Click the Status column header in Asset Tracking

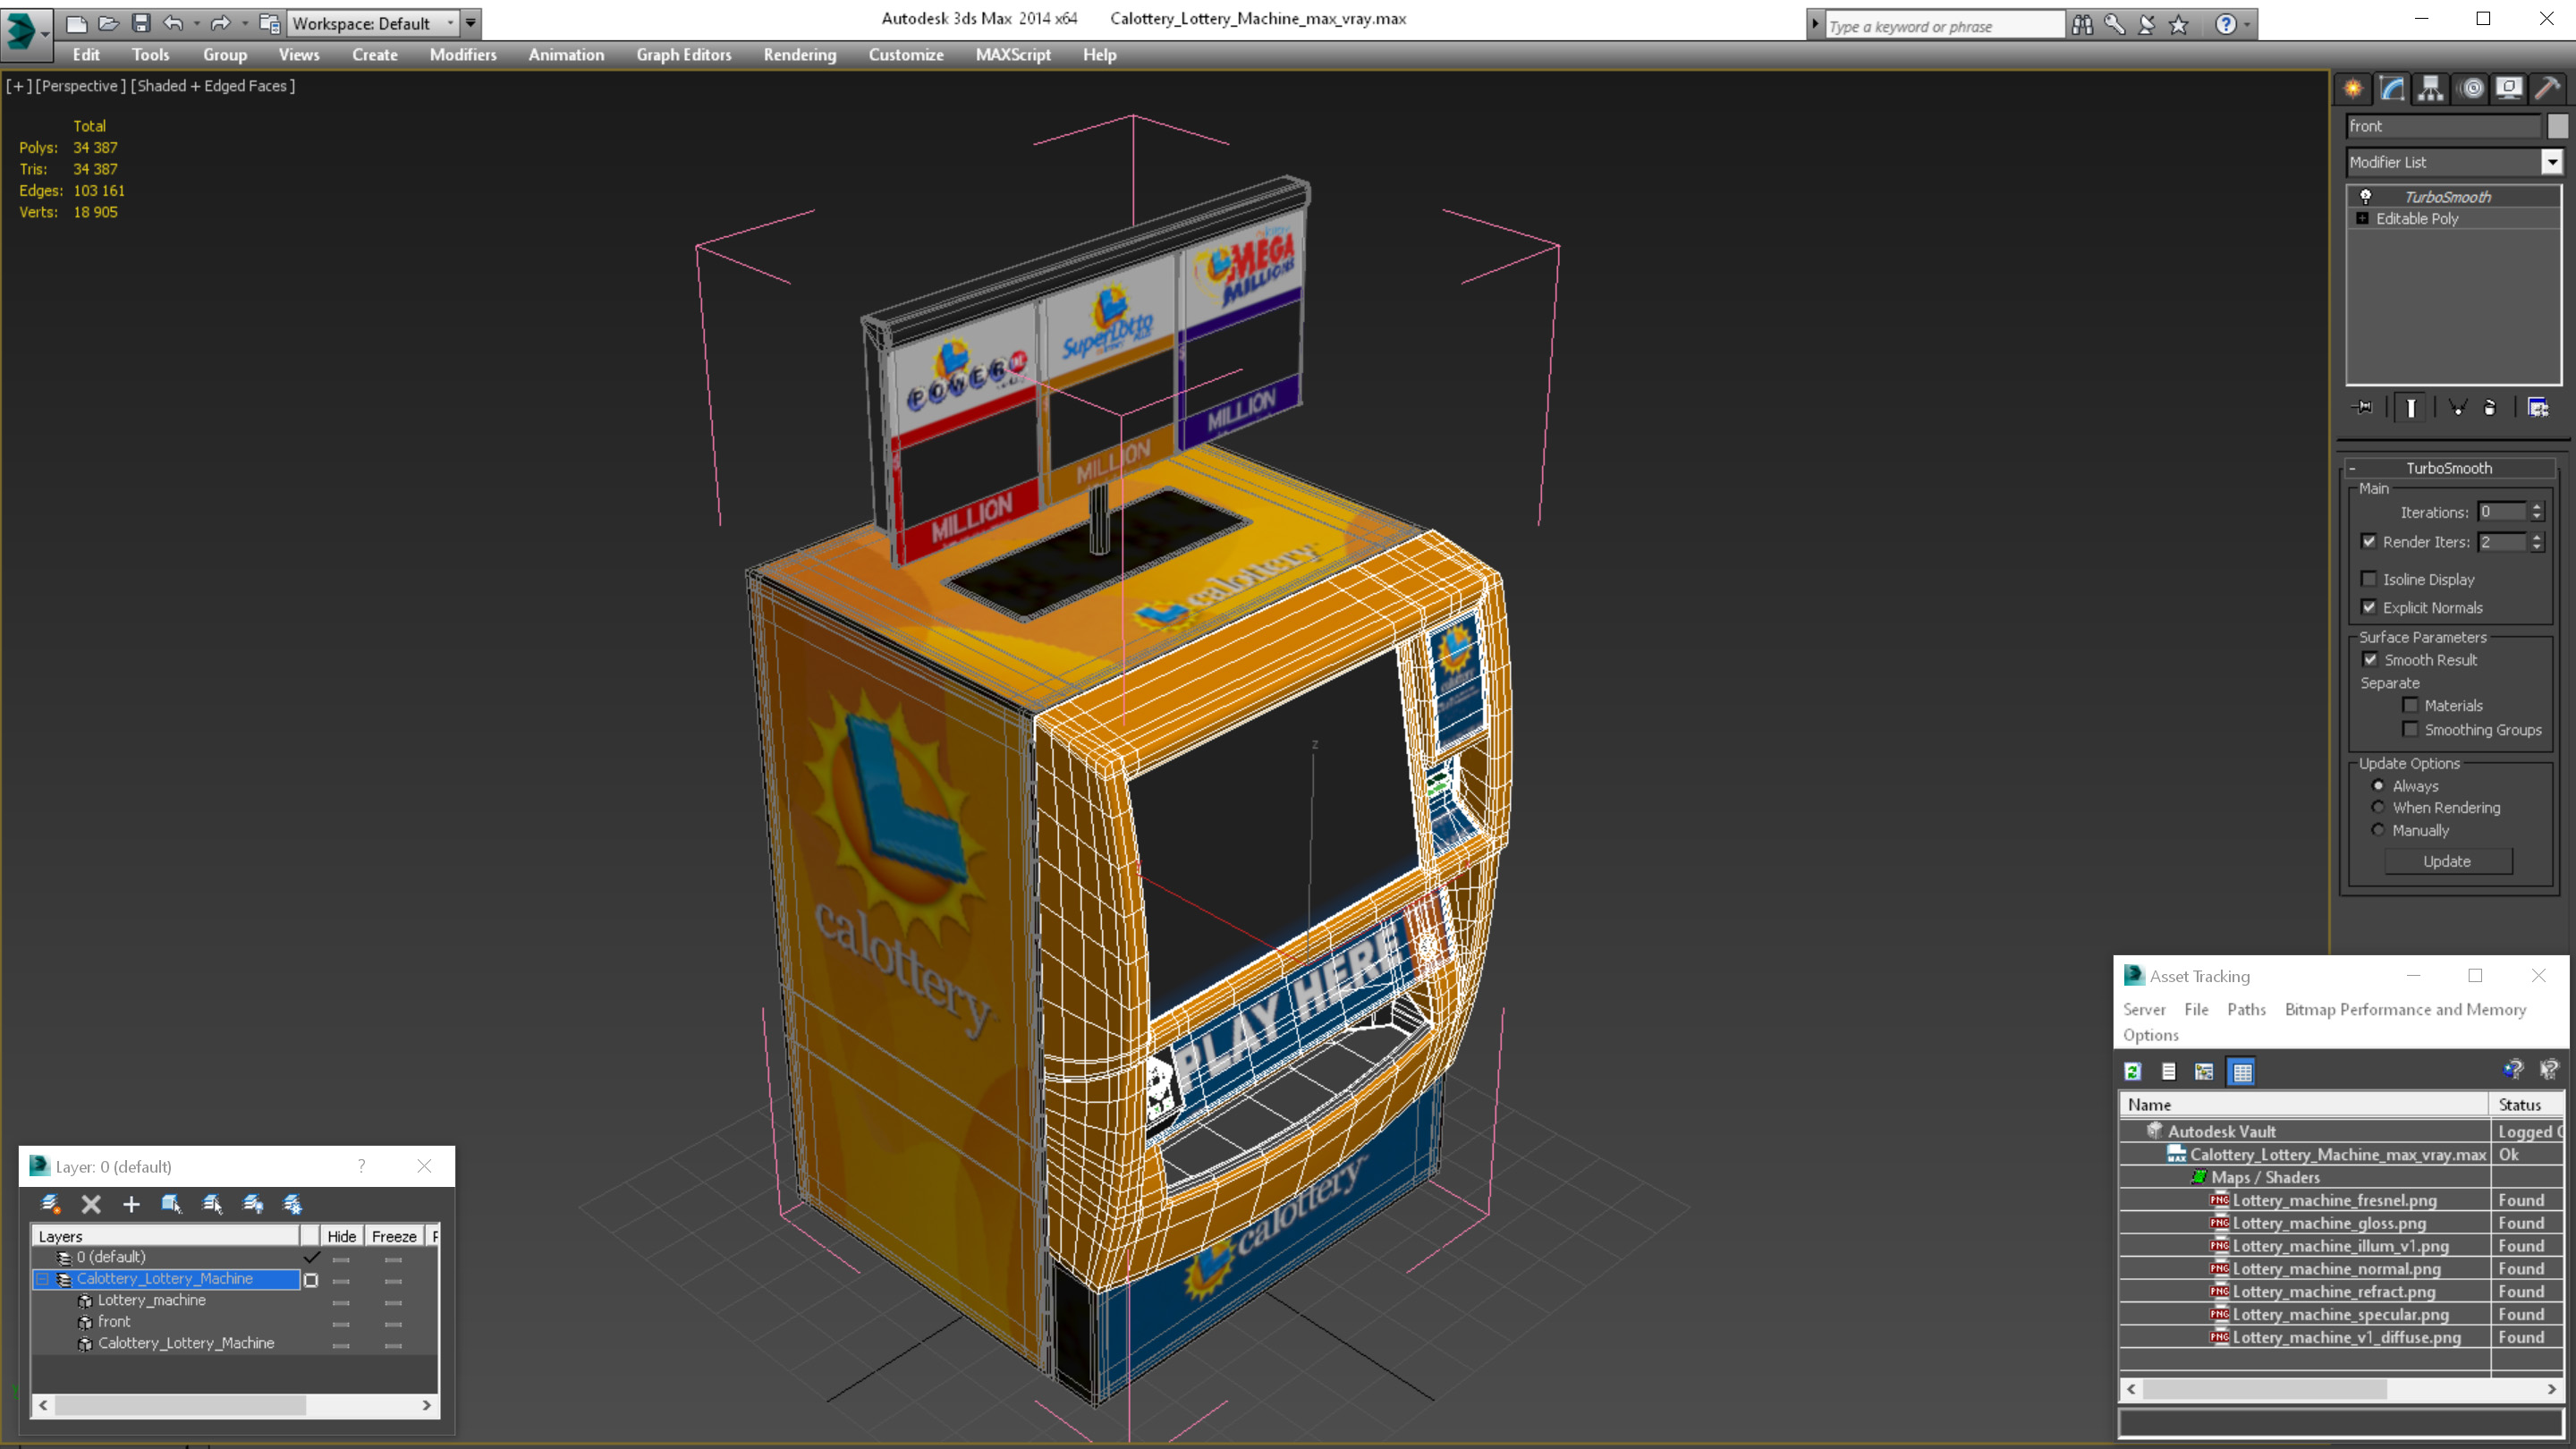(x=2526, y=1104)
